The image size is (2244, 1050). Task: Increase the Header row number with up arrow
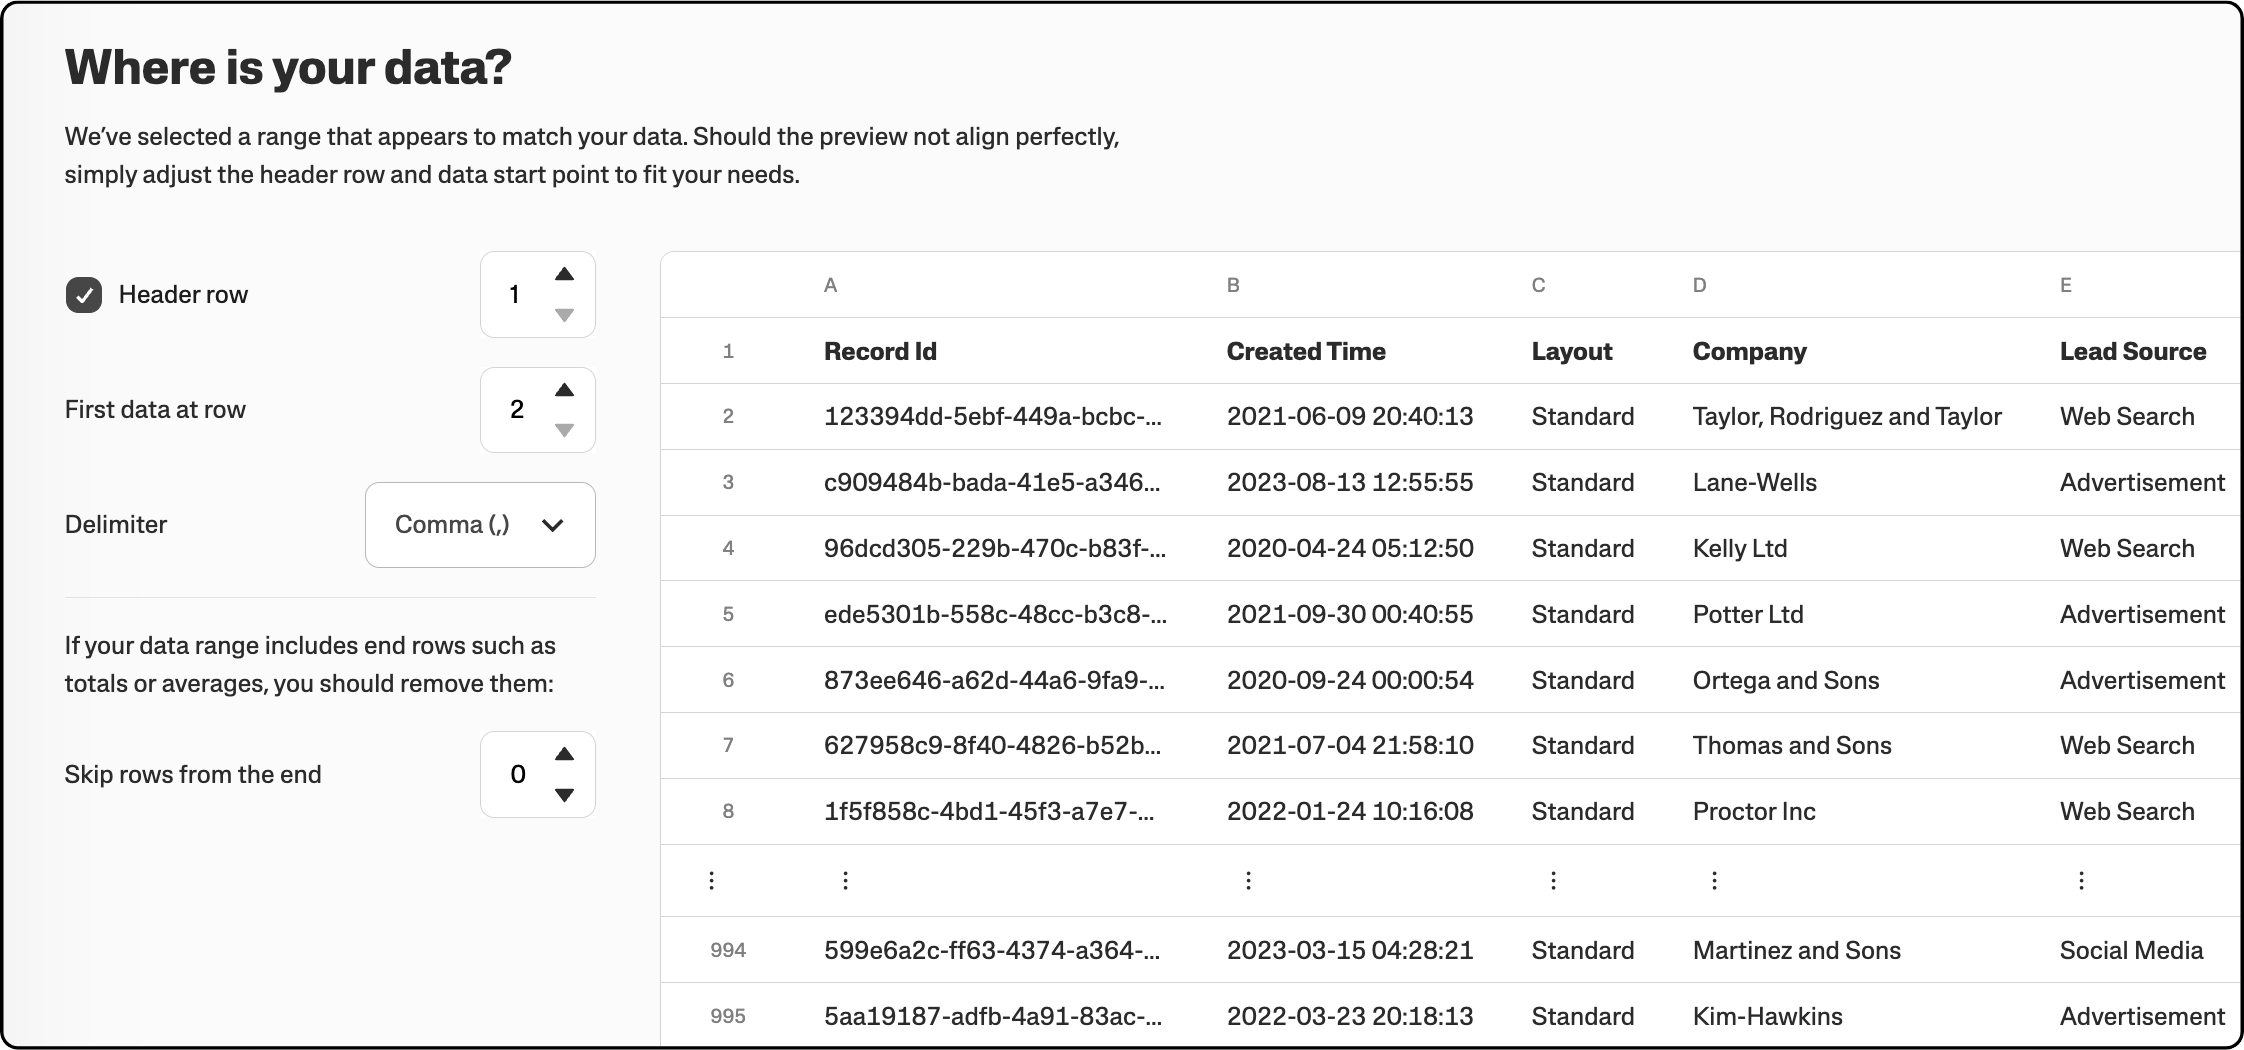[x=564, y=274]
